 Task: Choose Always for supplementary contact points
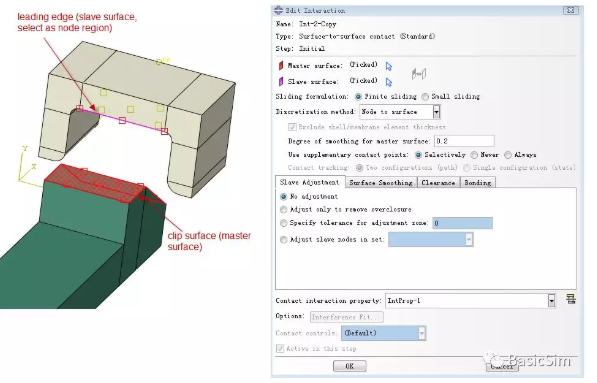click(x=508, y=155)
